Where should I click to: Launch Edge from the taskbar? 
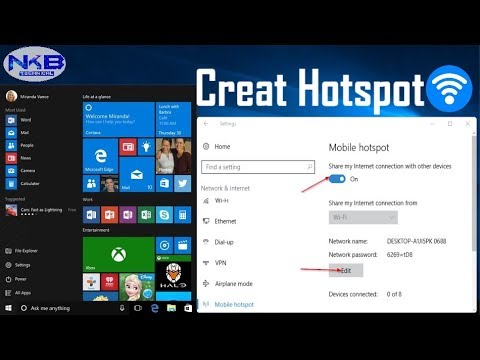[x=154, y=308]
